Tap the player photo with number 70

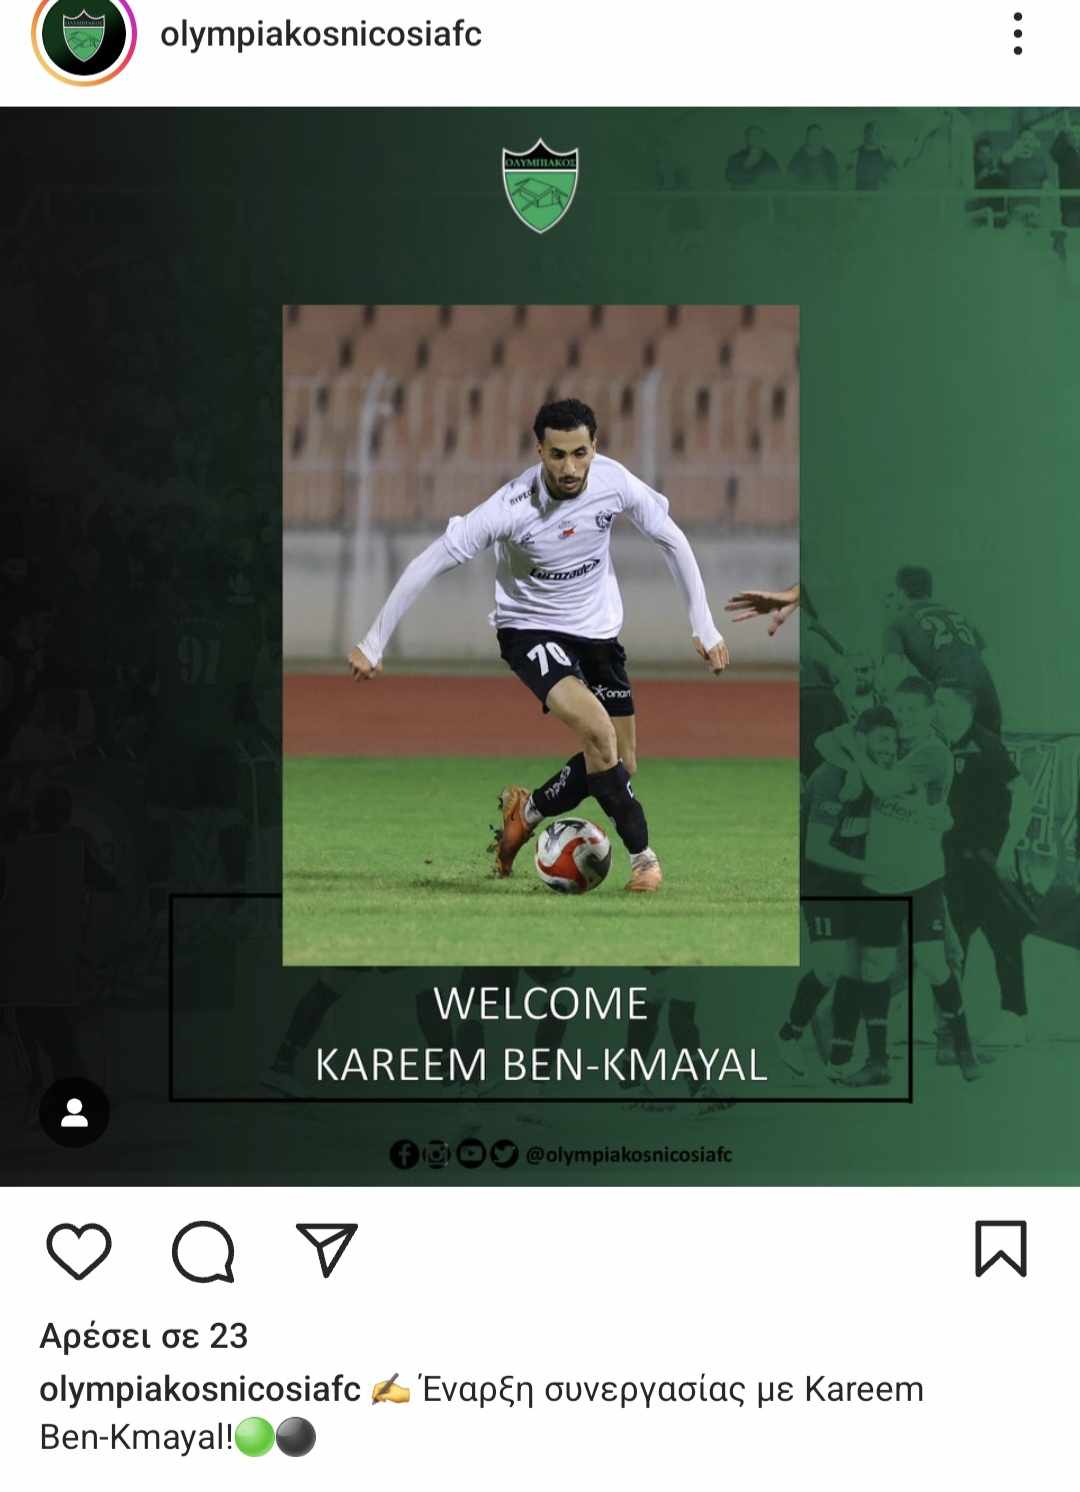click(540, 635)
